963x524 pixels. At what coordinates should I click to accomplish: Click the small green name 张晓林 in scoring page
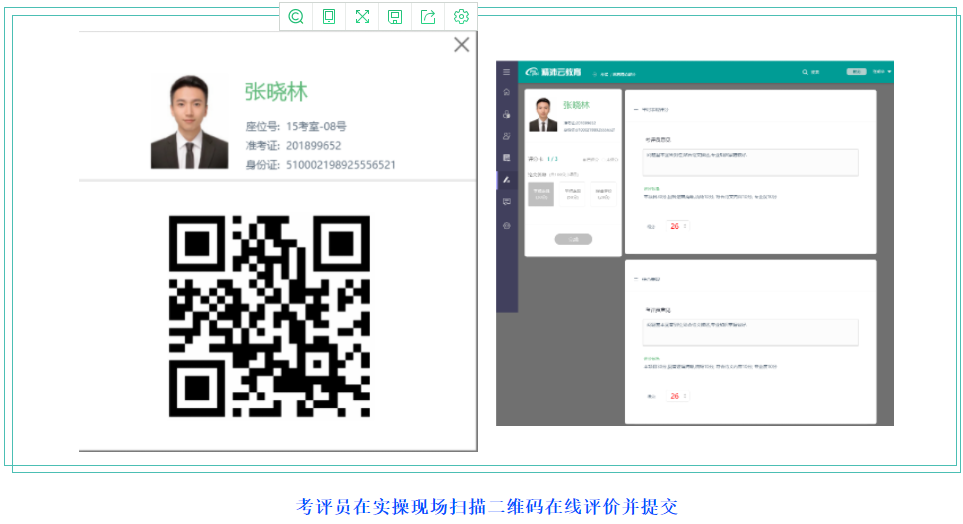(576, 105)
